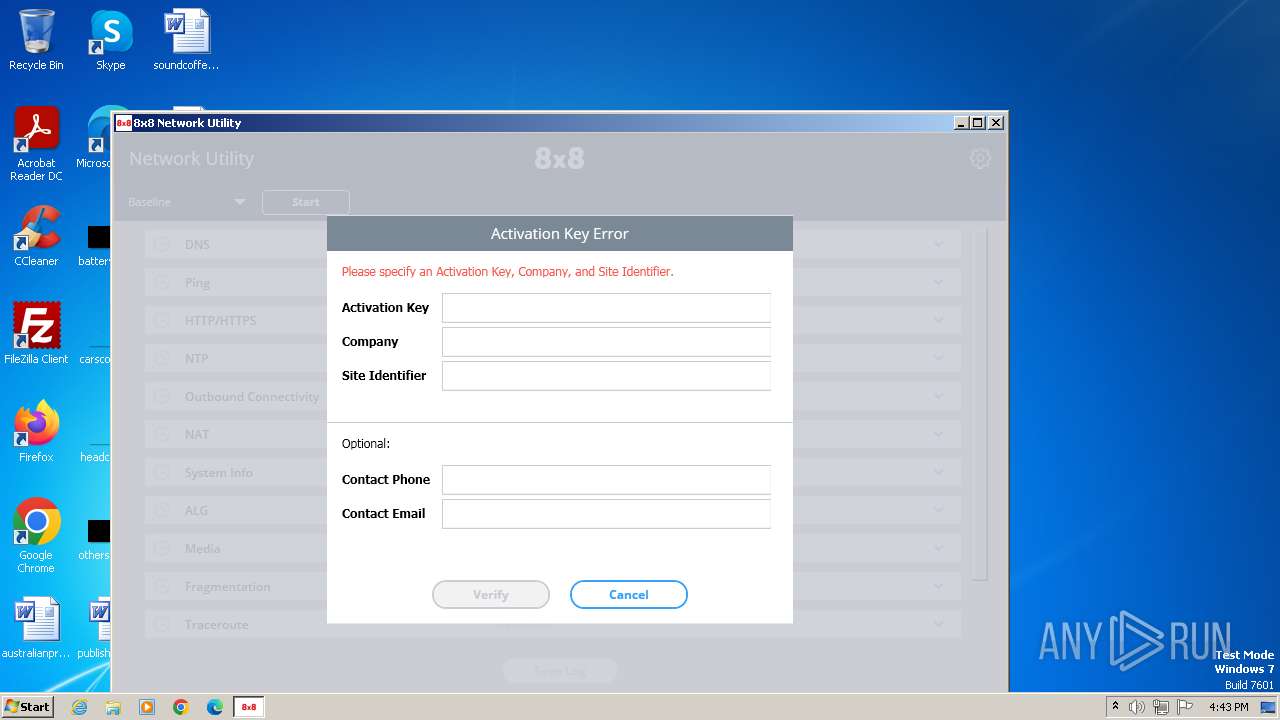Expand the Media row chevron
1280x720 pixels.
[938, 549]
